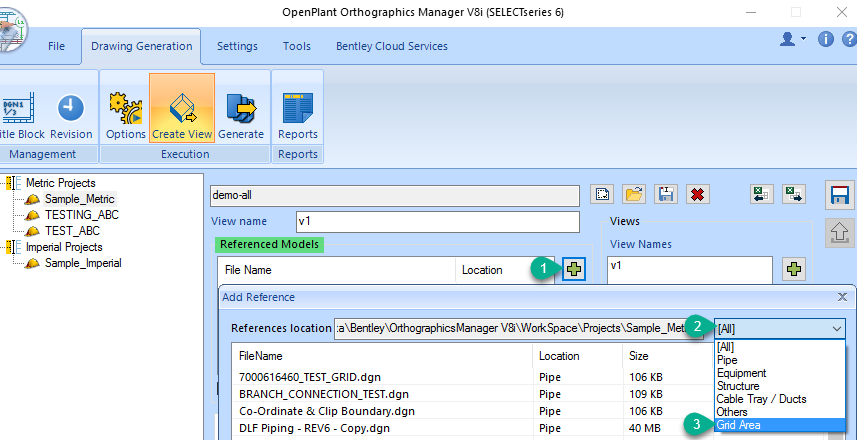Expand the [All] filter dropdown arrow
Screen dimensions: 857x440
837,328
